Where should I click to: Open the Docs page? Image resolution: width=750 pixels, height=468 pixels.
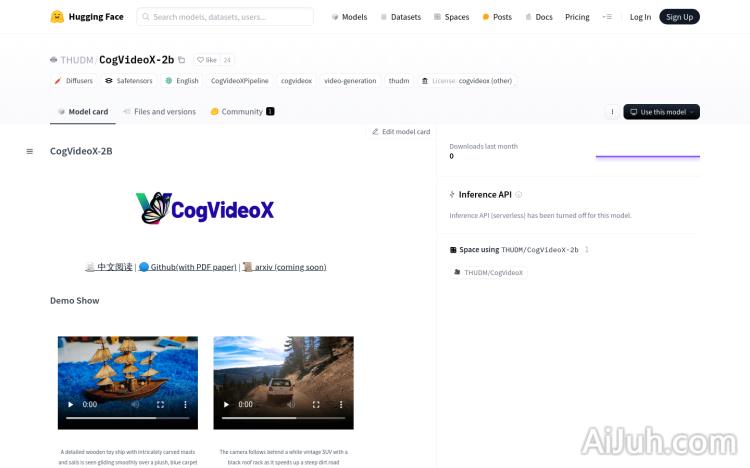click(539, 17)
